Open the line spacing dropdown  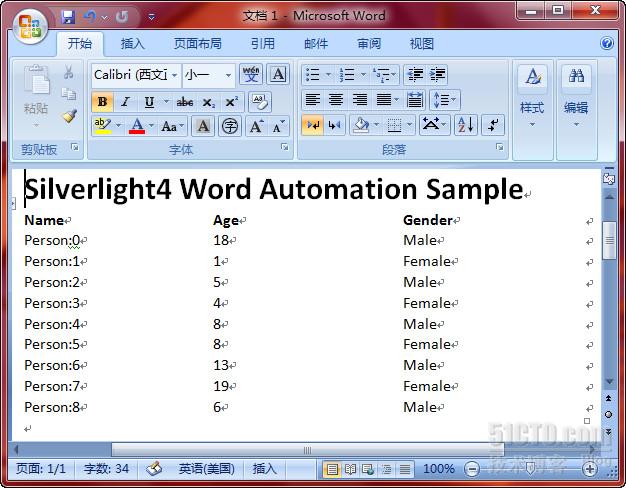click(x=445, y=100)
